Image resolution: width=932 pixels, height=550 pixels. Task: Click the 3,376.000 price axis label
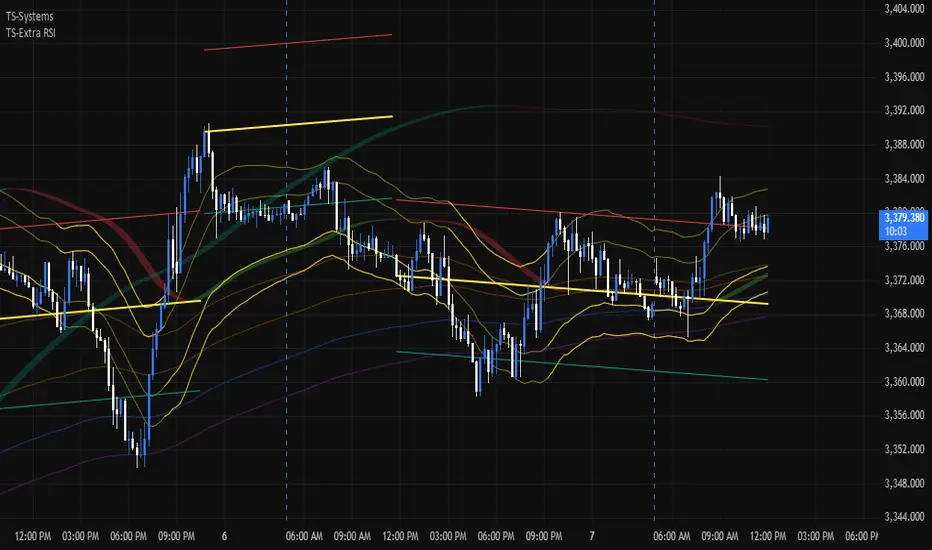tap(904, 246)
